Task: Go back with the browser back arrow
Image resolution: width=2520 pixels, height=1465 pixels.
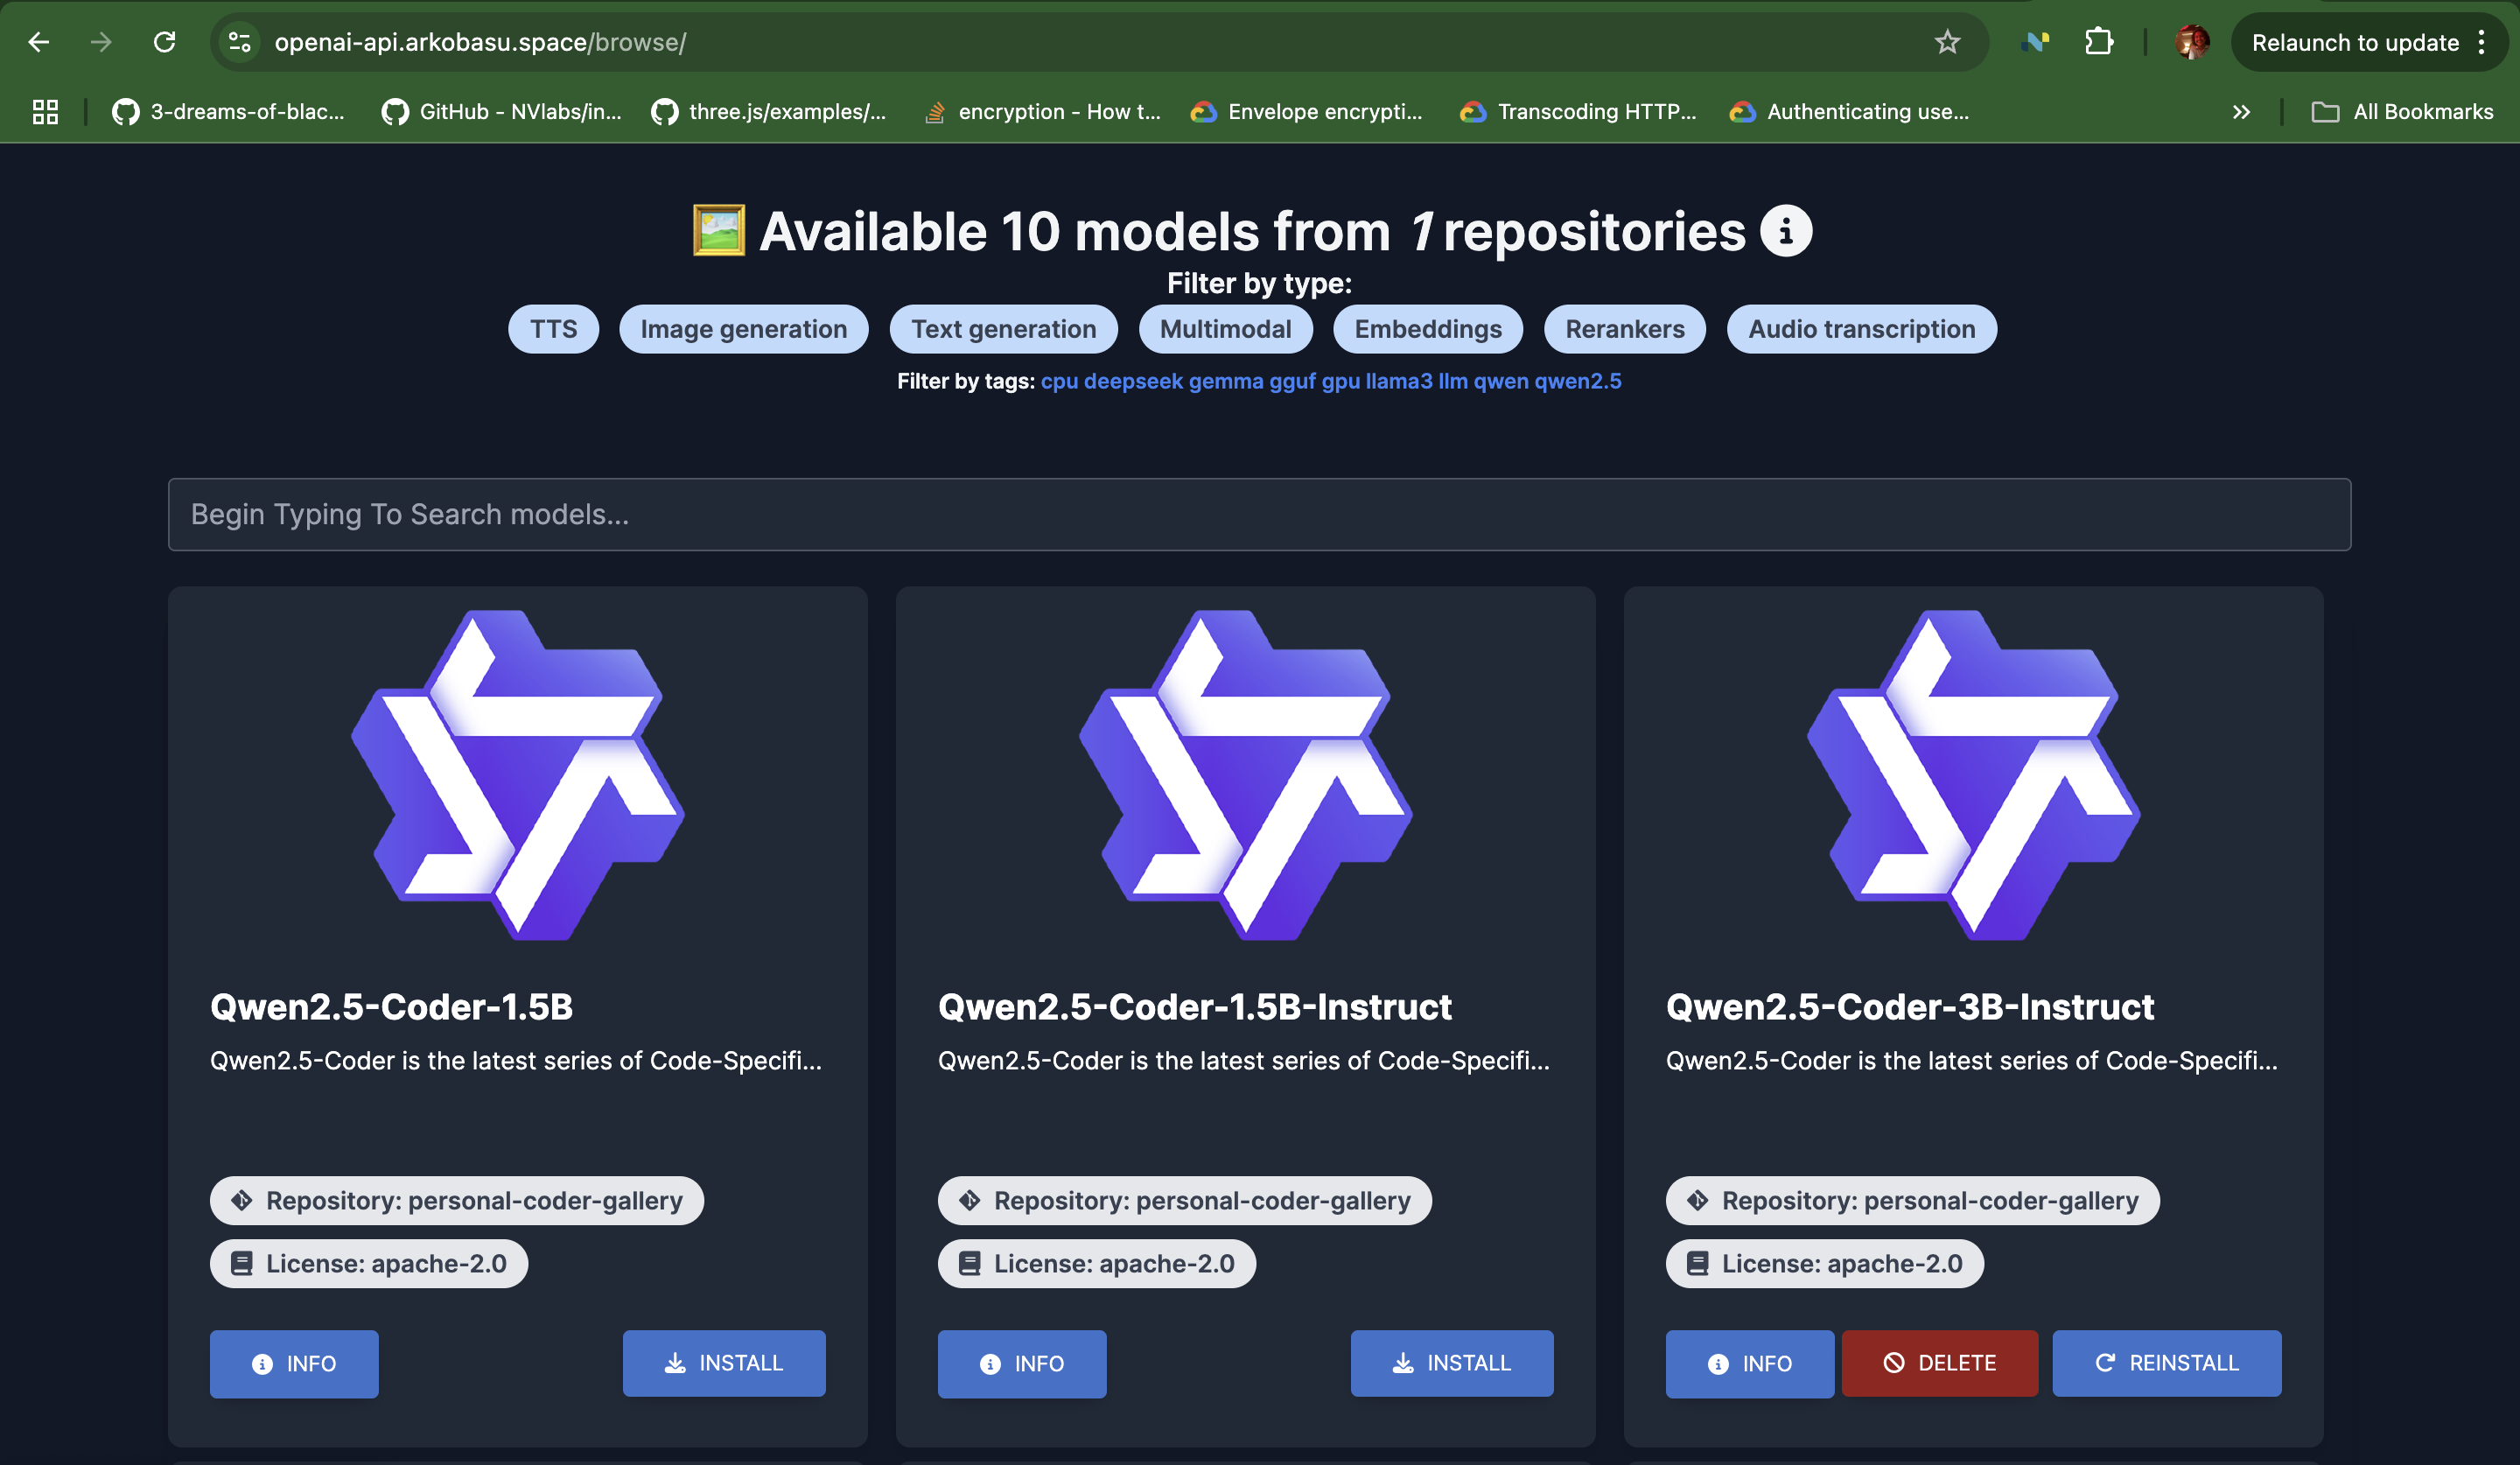Action: (39, 42)
